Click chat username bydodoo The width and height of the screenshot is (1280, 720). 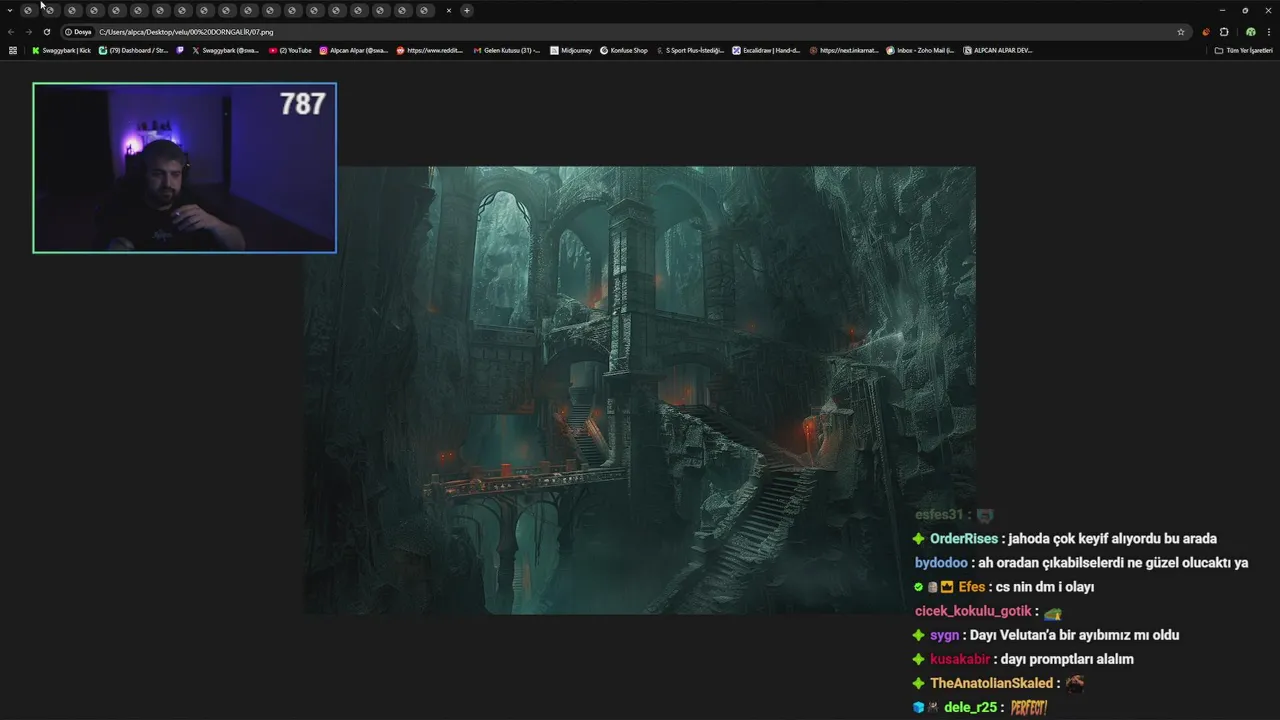pyautogui.click(x=941, y=563)
